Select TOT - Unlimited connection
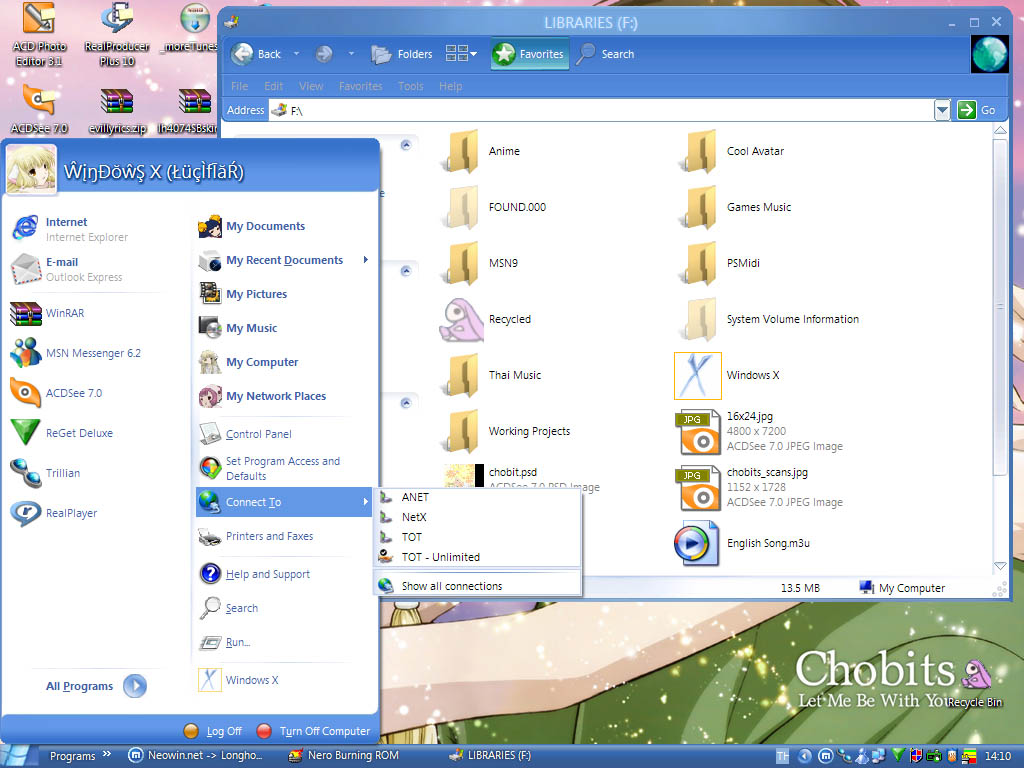Viewport: 1024px width, 768px height. click(x=440, y=557)
